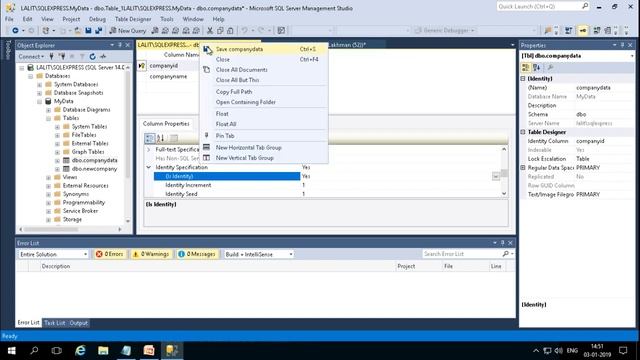Open File Explorer from the taskbar
640x360 pixels.
[x=103, y=350]
